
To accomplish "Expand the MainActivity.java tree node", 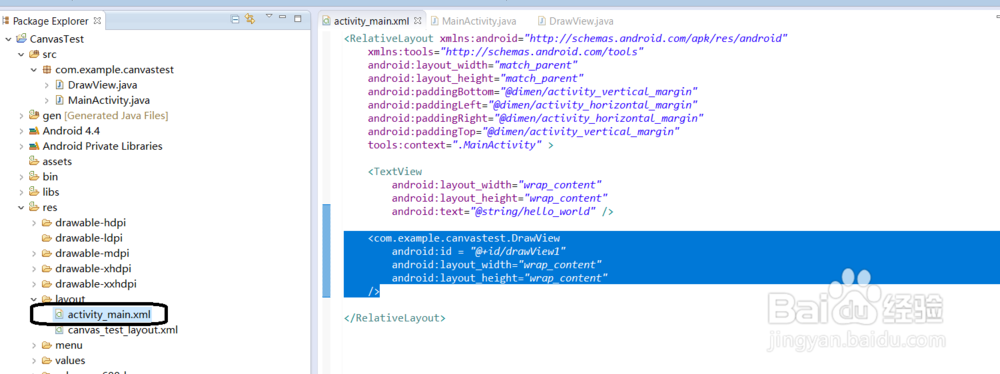I will 47,100.
